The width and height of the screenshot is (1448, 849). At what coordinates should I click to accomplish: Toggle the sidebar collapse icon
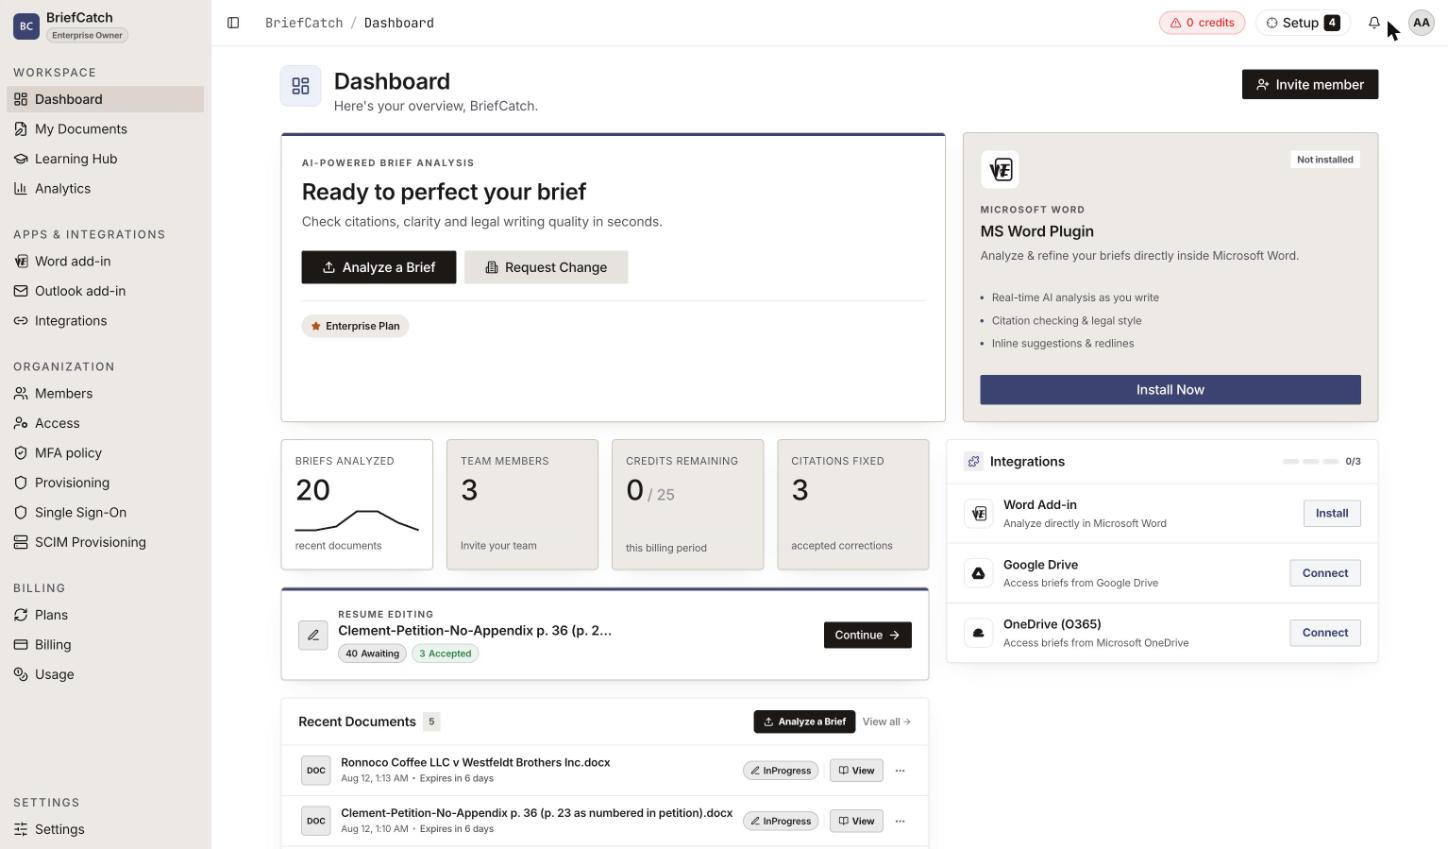click(x=233, y=23)
